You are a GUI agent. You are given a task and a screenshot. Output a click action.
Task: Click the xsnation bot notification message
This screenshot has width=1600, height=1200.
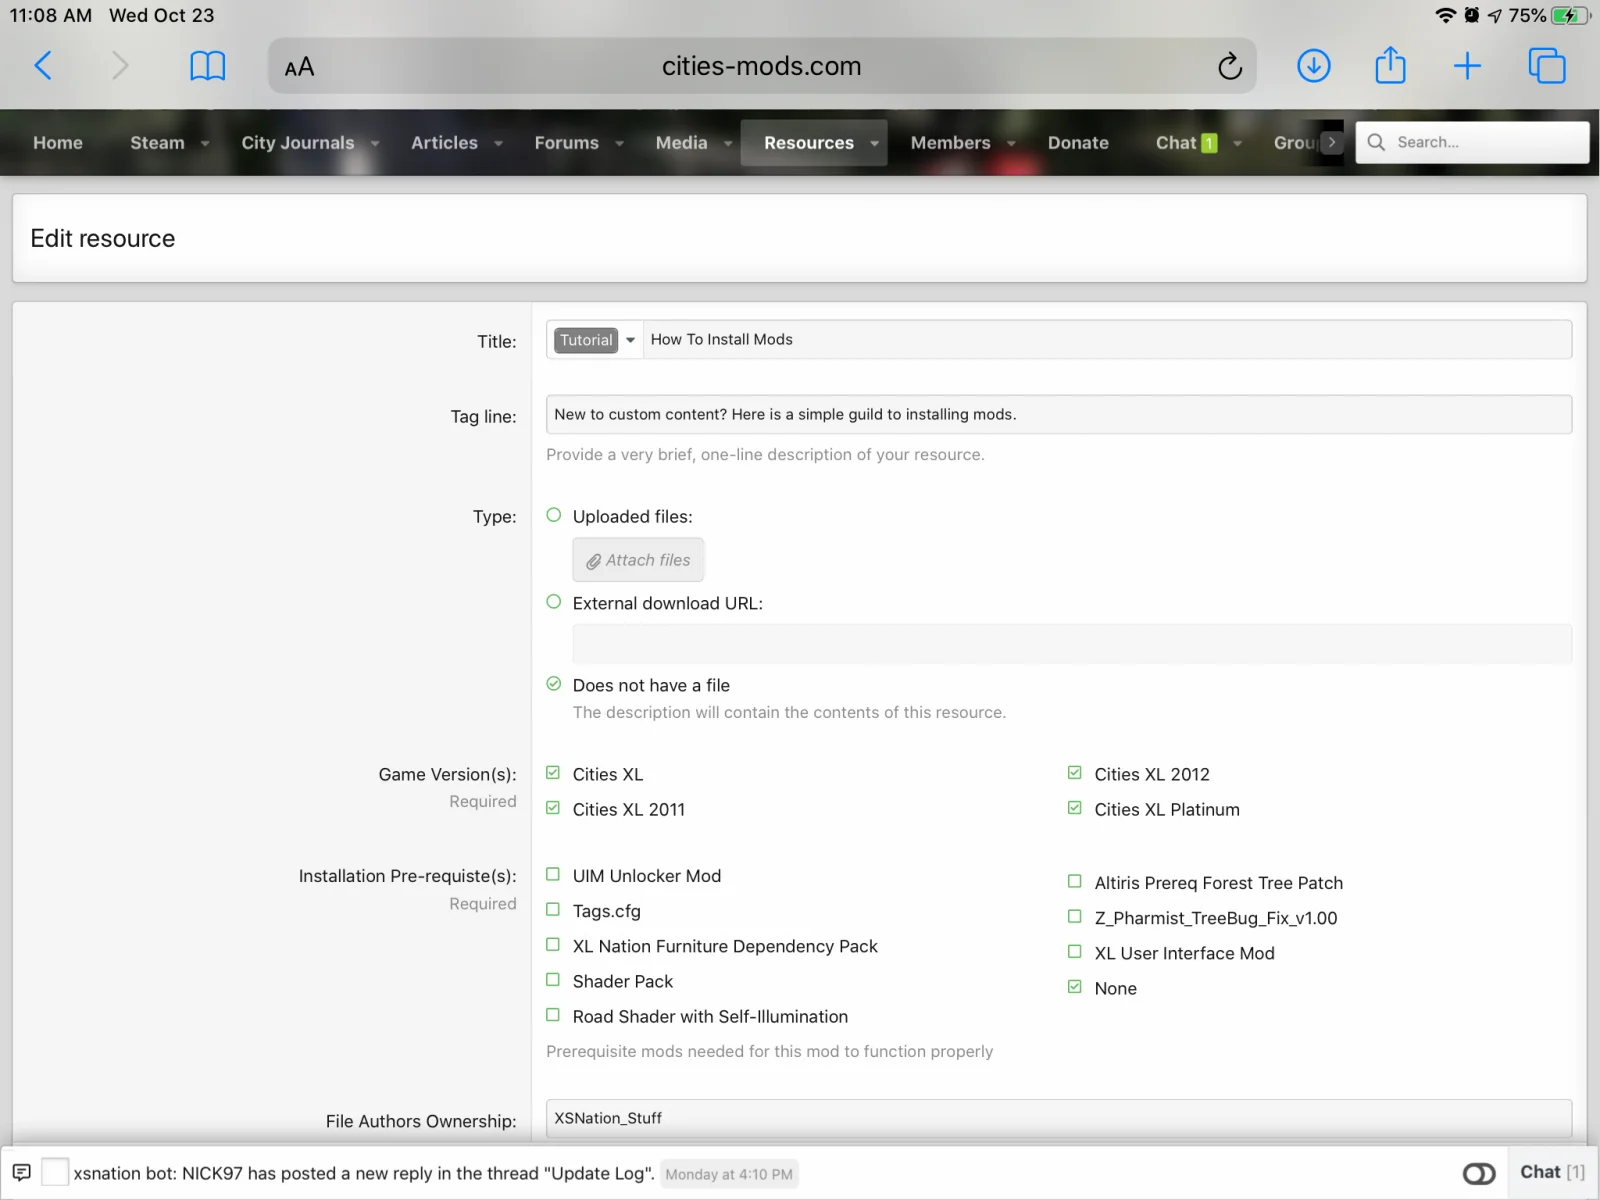364,1173
